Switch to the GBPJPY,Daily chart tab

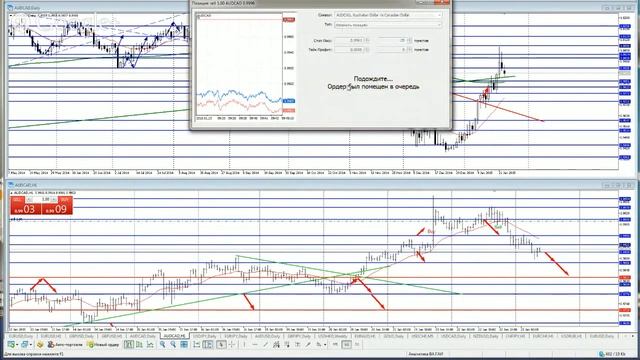tap(299, 336)
